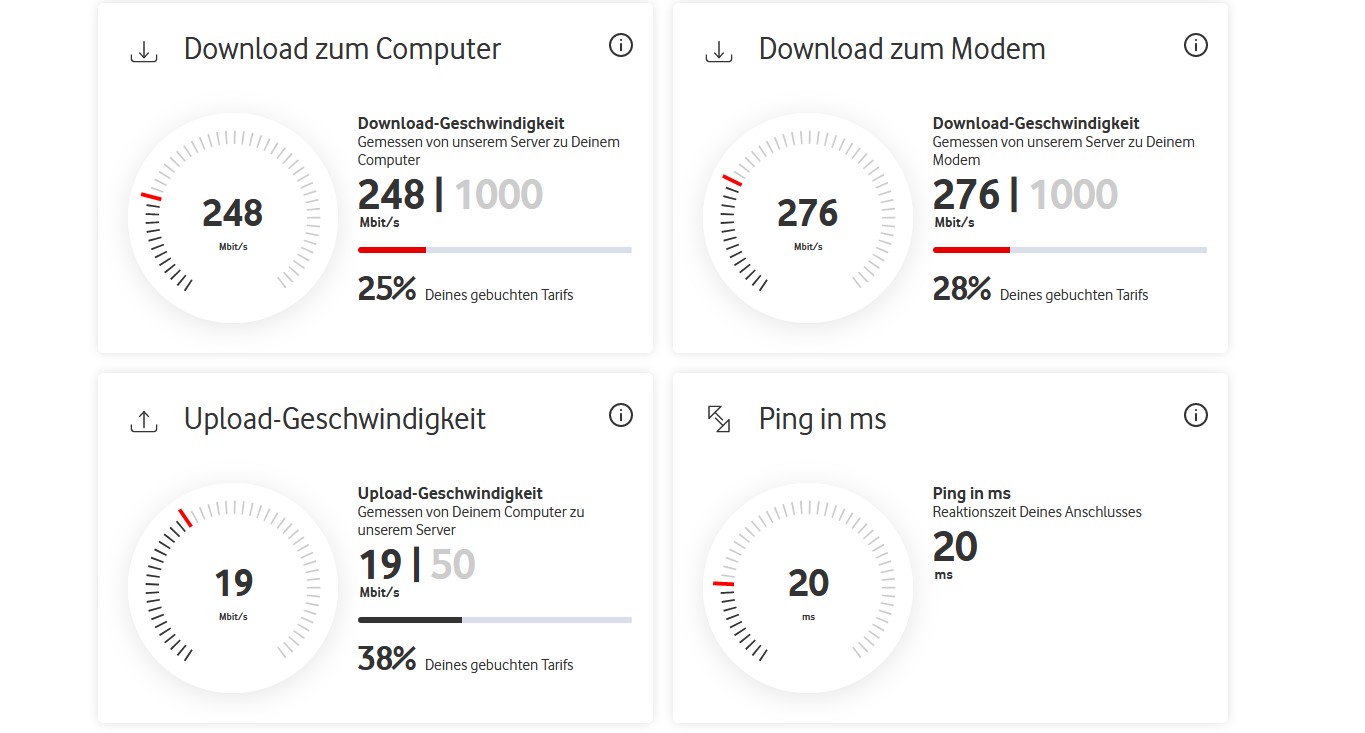Click the 276 Mbit/s gauge dial
Viewport: 1365px width, 733px height.
(808, 218)
